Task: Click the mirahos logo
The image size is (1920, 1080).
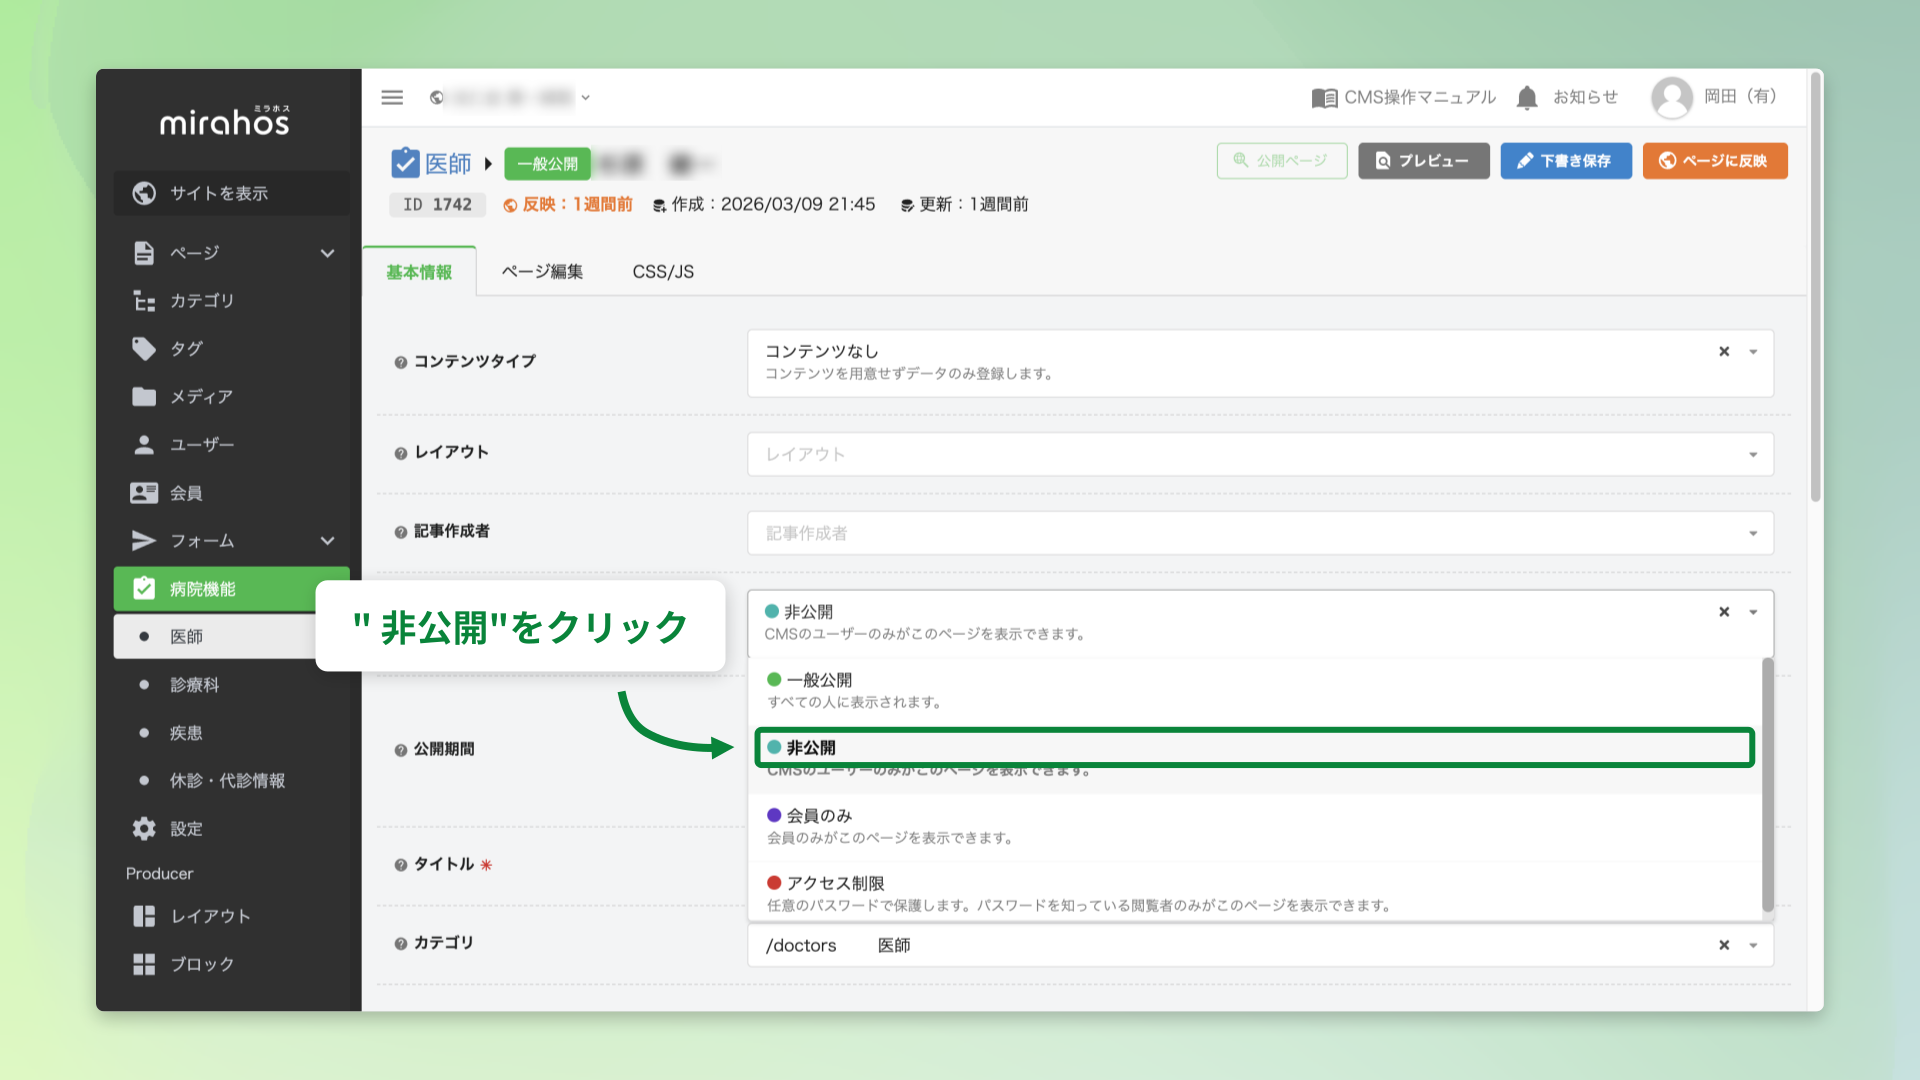Action: [x=225, y=121]
